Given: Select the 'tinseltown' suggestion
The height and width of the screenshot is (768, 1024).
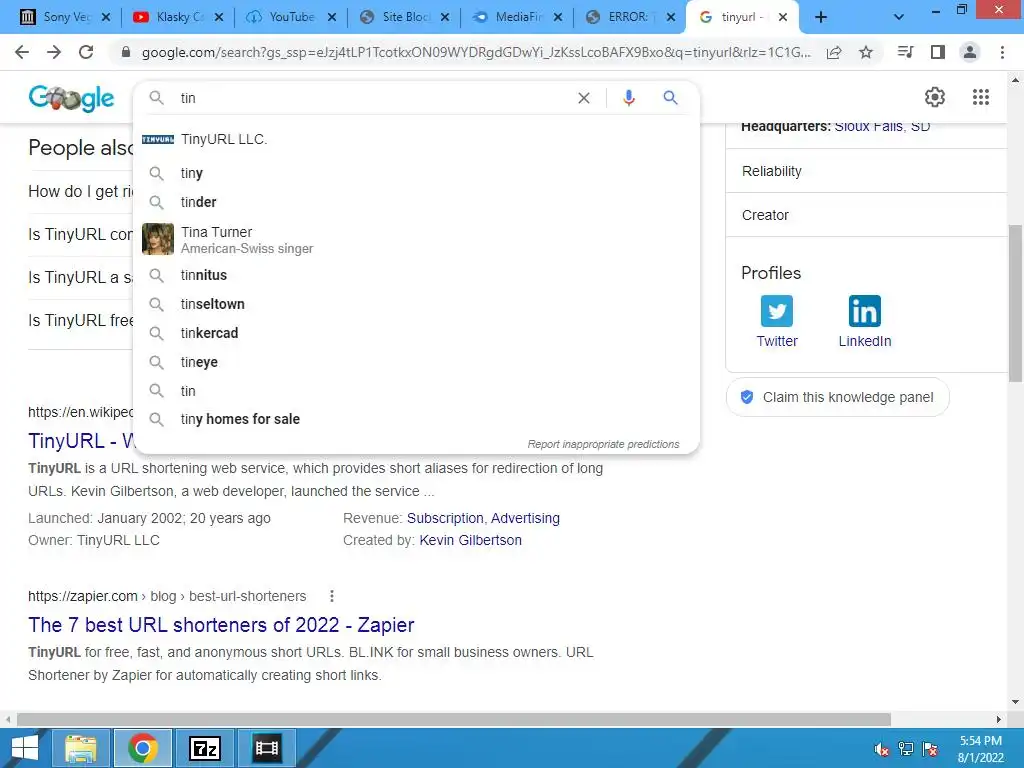Looking at the screenshot, I should pos(416,304).
